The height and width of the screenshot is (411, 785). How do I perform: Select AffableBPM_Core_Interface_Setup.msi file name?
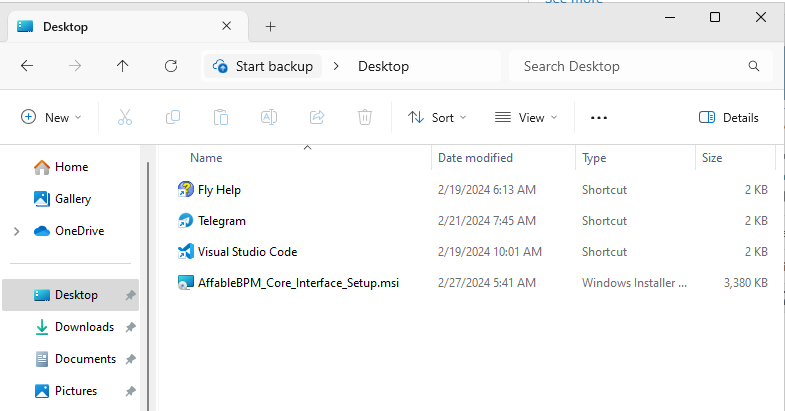pos(298,283)
